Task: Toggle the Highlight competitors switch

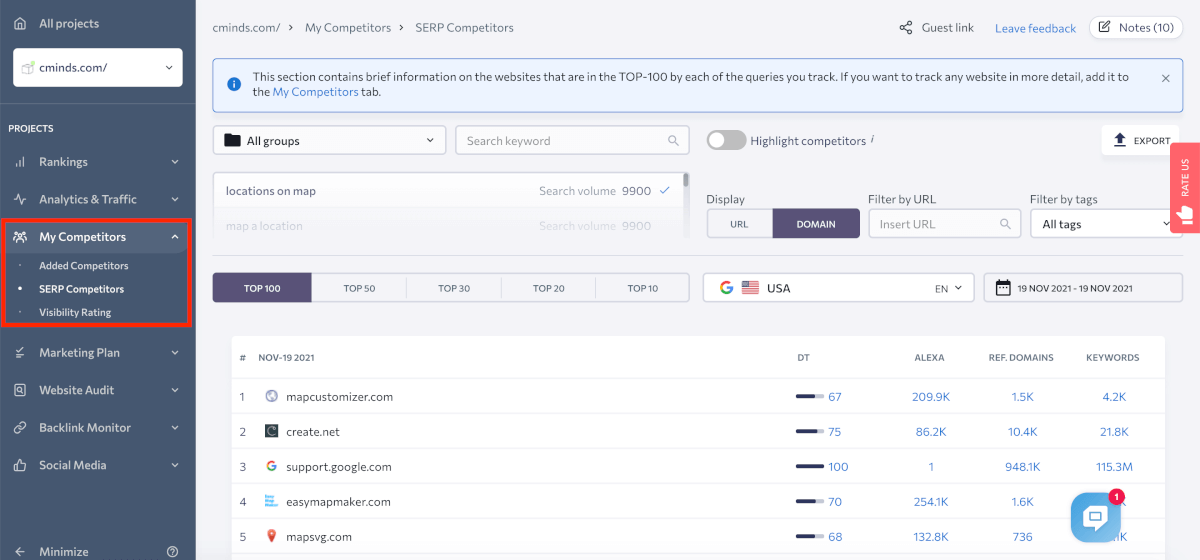Action: pyautogui.click(x=726, y=141)
